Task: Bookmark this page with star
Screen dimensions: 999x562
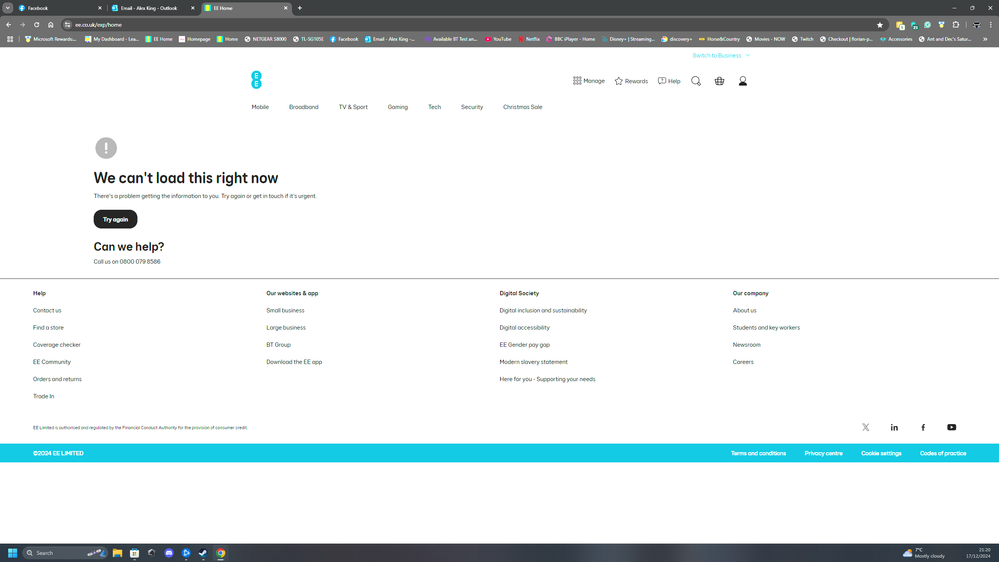Action: point(880,25)
